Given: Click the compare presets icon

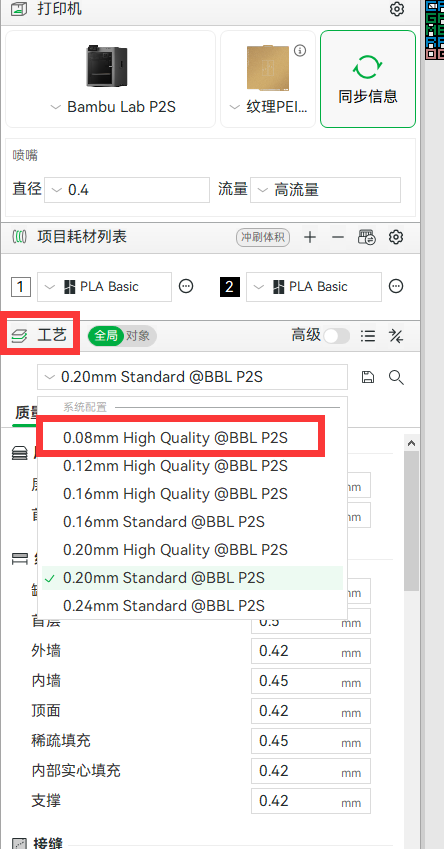Looking at the screenshot, I should pyautogui.click(x=396, y=336).
